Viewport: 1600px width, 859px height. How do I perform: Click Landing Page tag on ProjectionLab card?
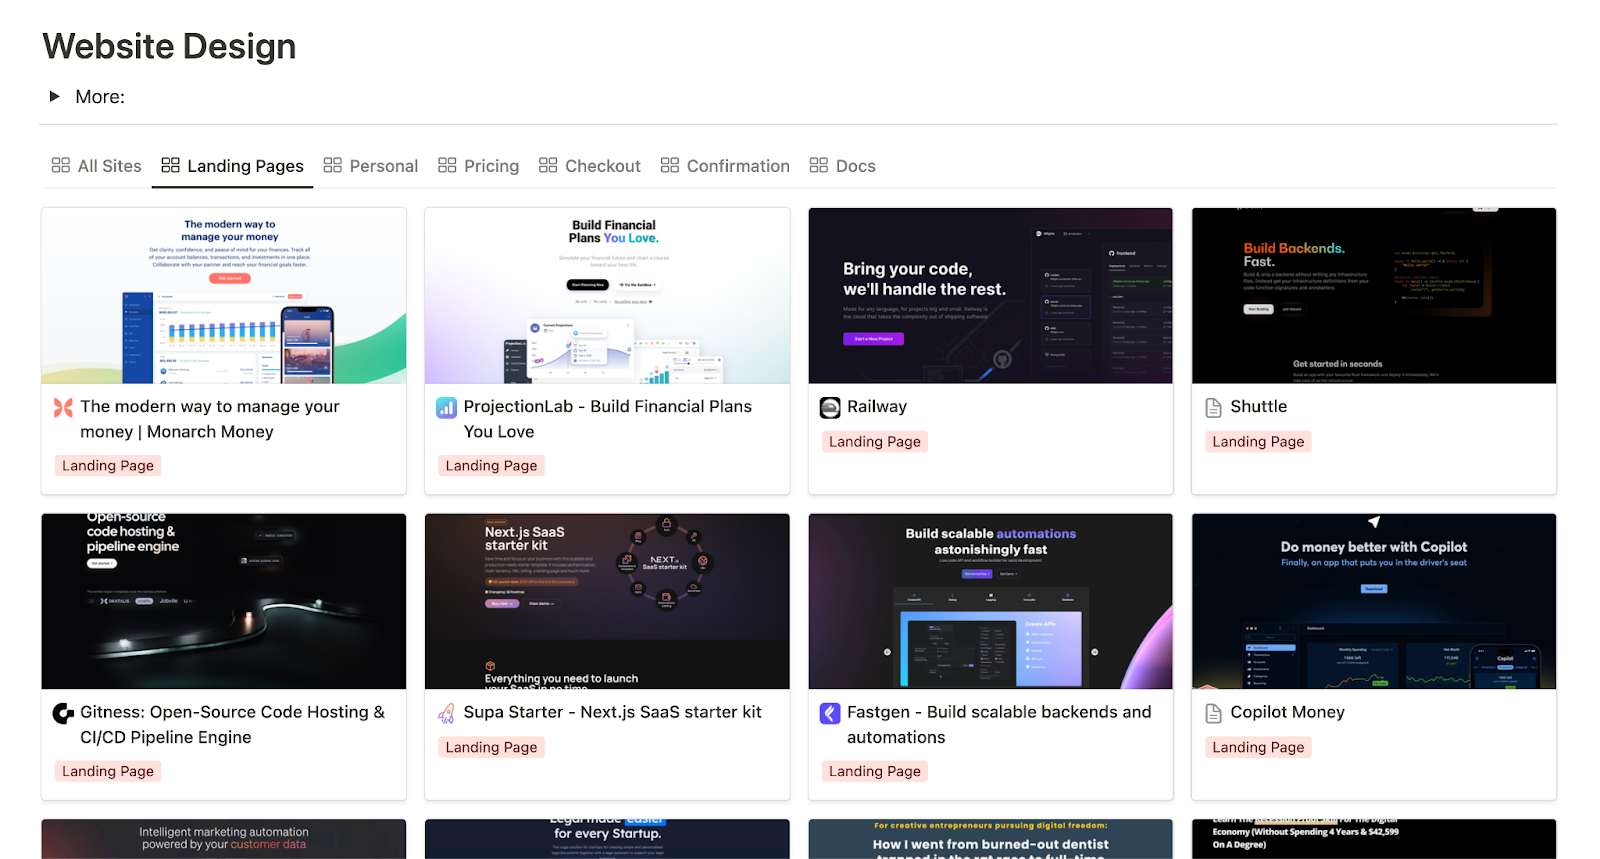491,466
